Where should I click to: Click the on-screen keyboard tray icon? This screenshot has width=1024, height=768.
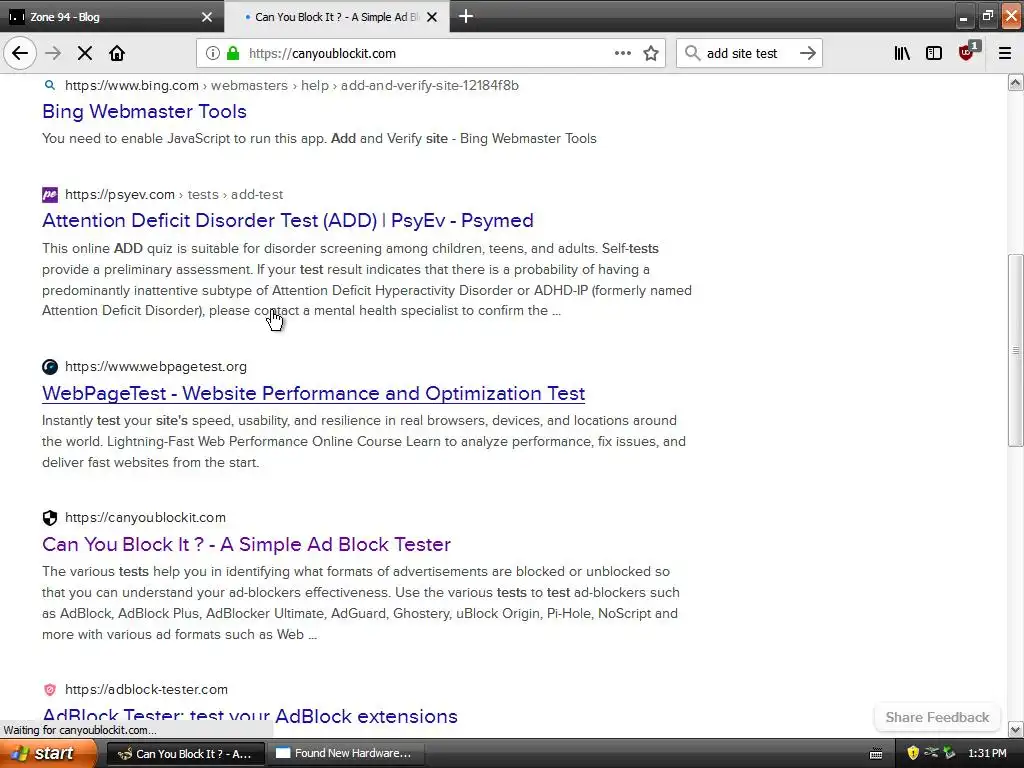coord(876,754)
